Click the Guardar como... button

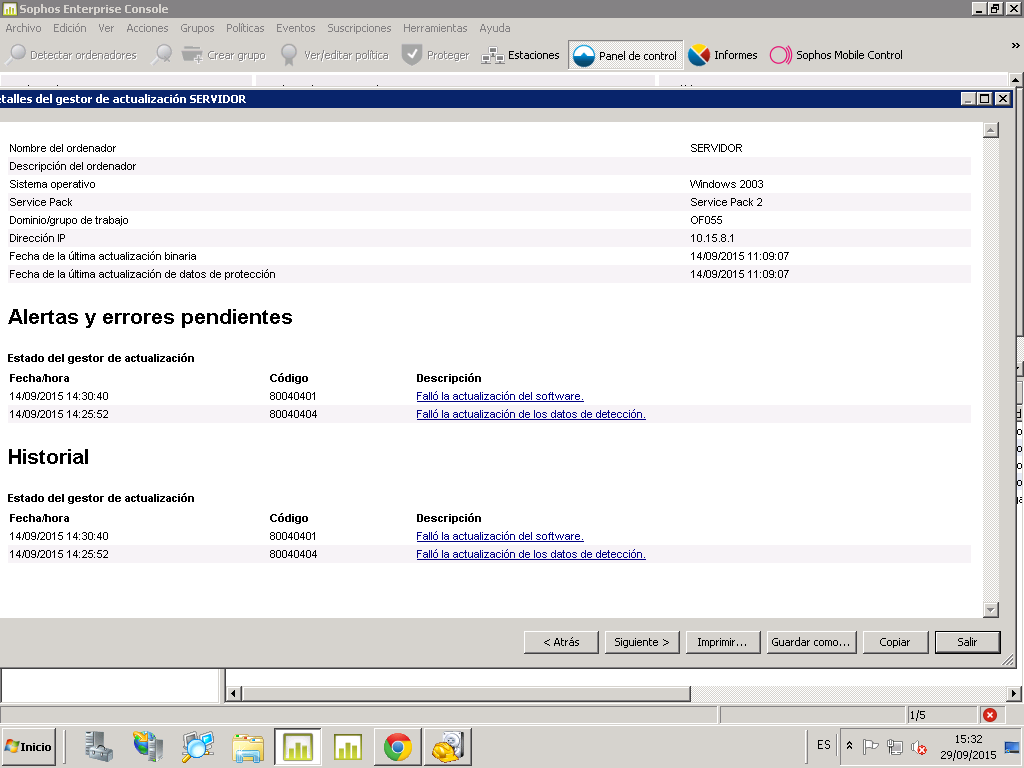click(x=810, y=642)
